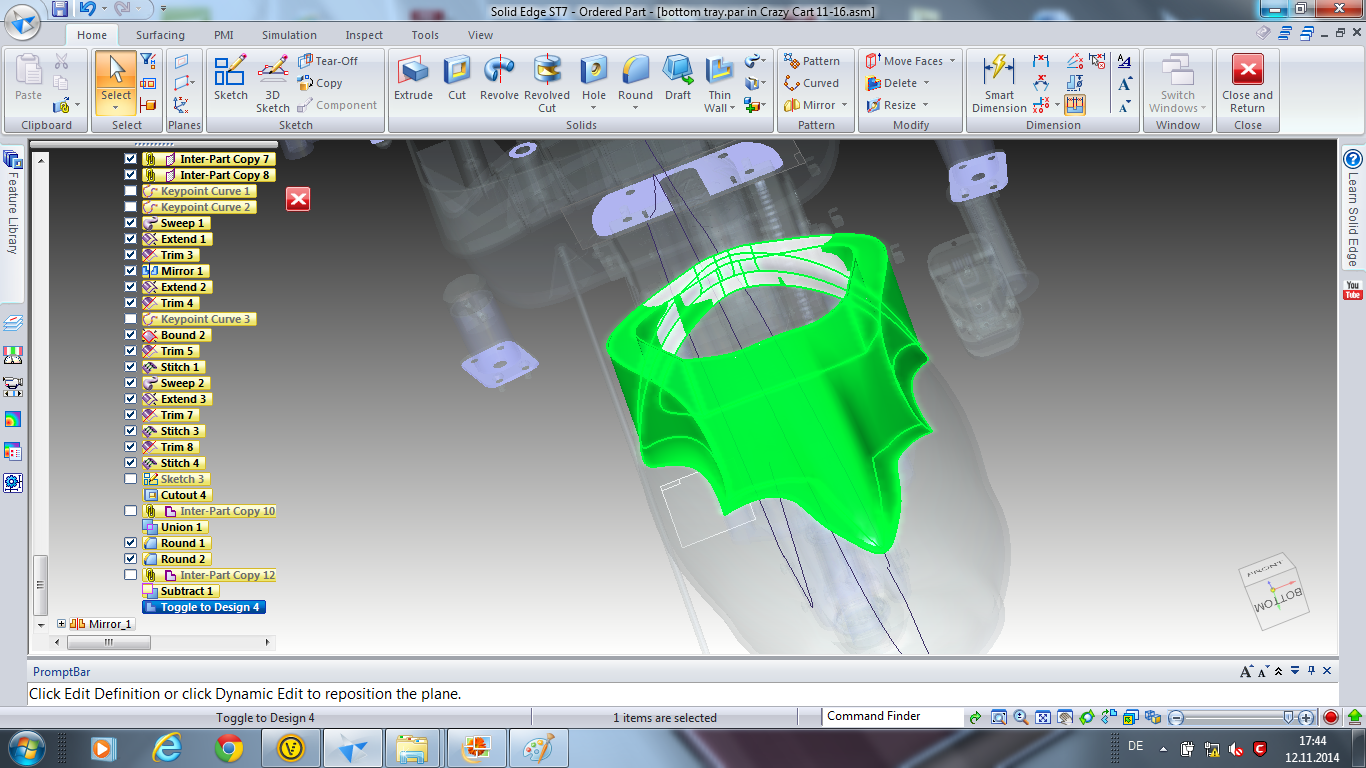This screenshot has height=768, width=1366.
Task: Start a 3D Sketch
Action: 273,84
